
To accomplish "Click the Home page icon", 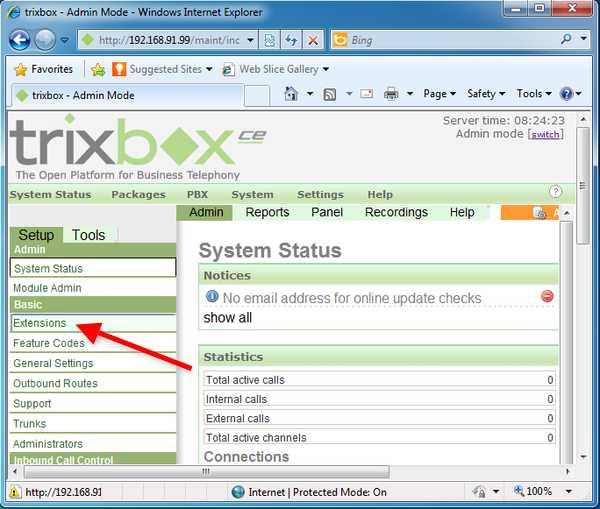I will (291, 94).
